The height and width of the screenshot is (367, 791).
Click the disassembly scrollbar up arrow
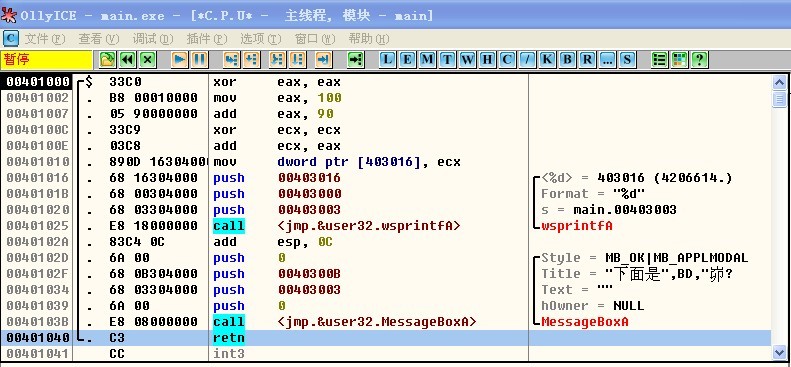click(779, 83)
